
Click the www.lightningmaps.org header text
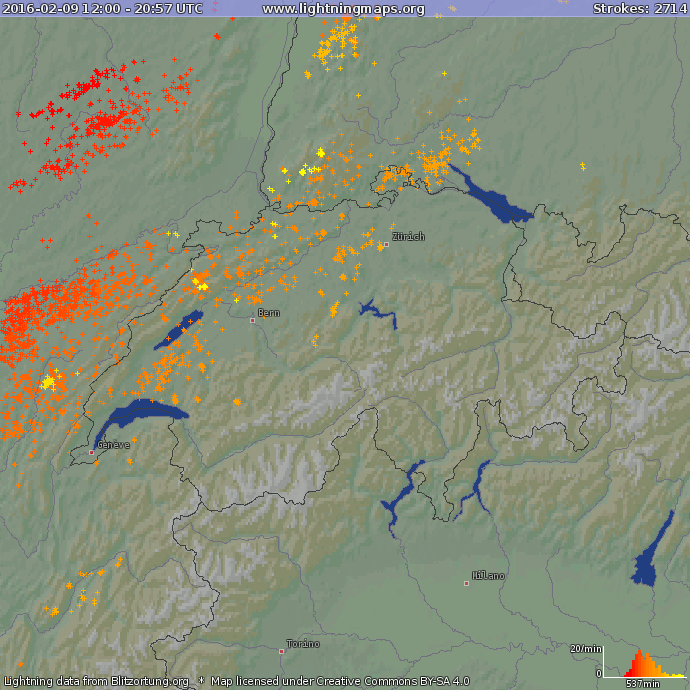(343, 8)
